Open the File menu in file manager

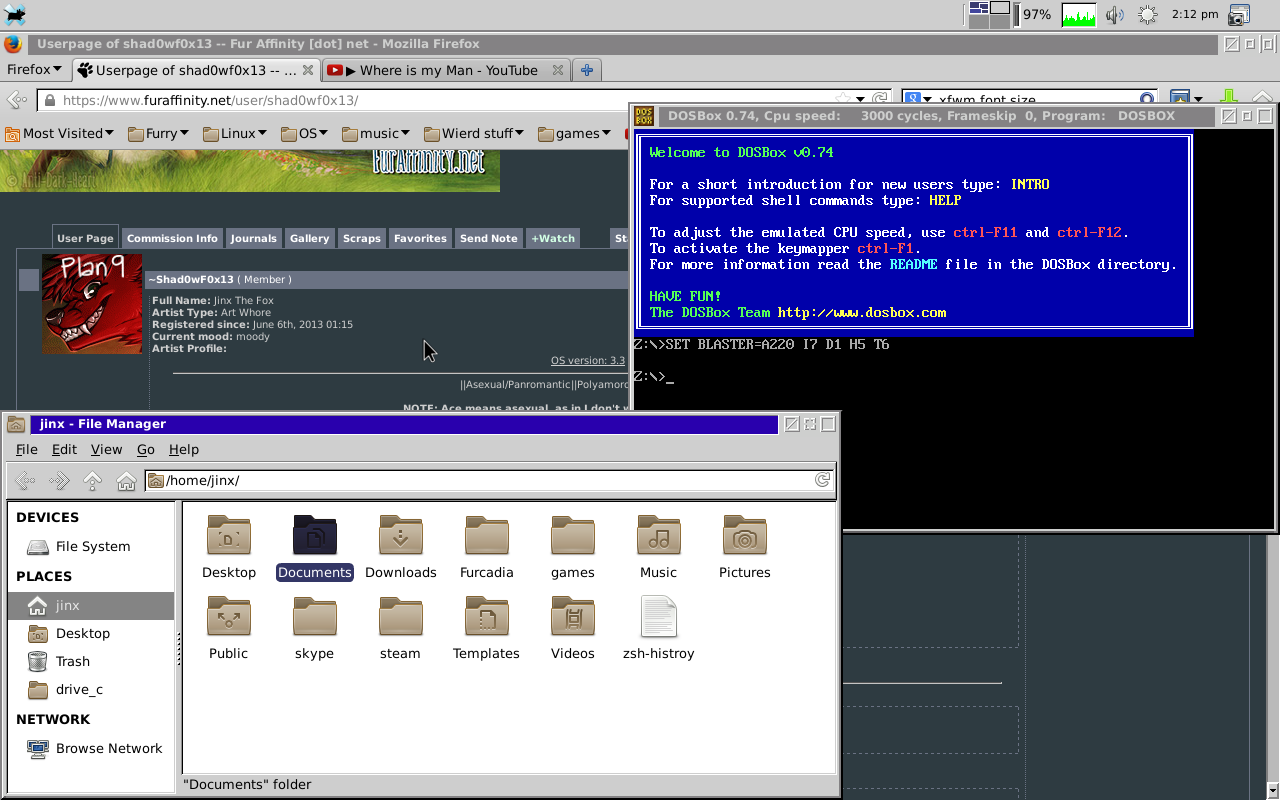27,449
